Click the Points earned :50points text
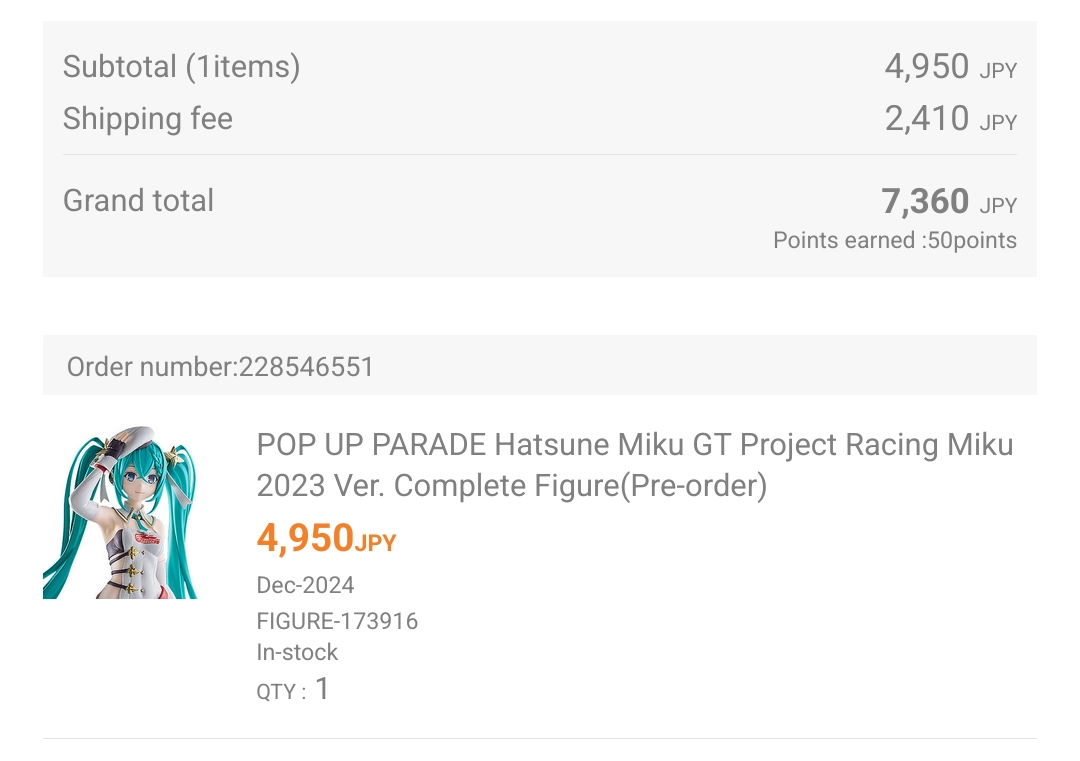The height and width of the screenshot is (761, 1080). coord(894,241)
